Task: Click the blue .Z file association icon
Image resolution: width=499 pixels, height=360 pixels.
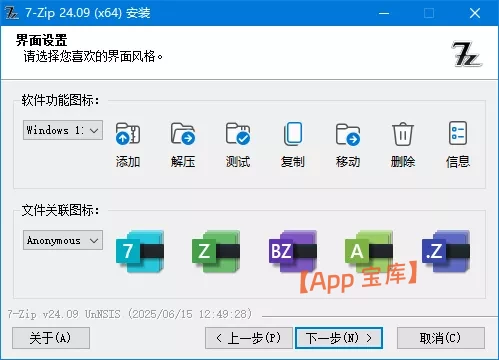Action: click(446, 251)
